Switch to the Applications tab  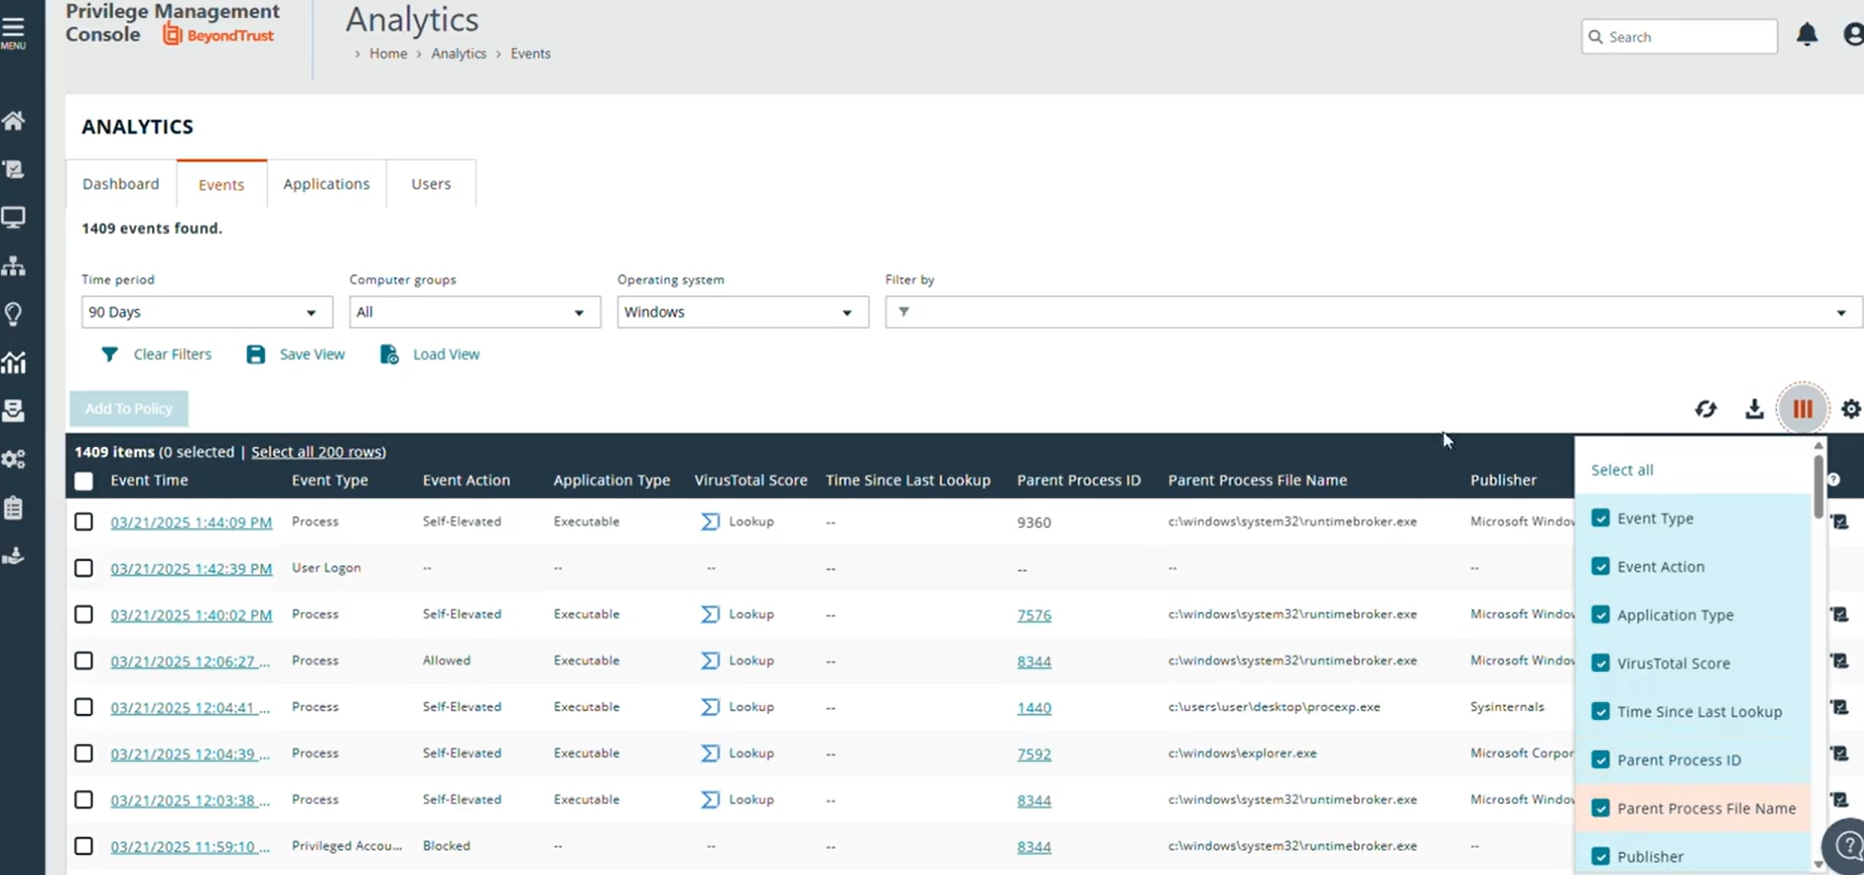click(x=326, y=184)
